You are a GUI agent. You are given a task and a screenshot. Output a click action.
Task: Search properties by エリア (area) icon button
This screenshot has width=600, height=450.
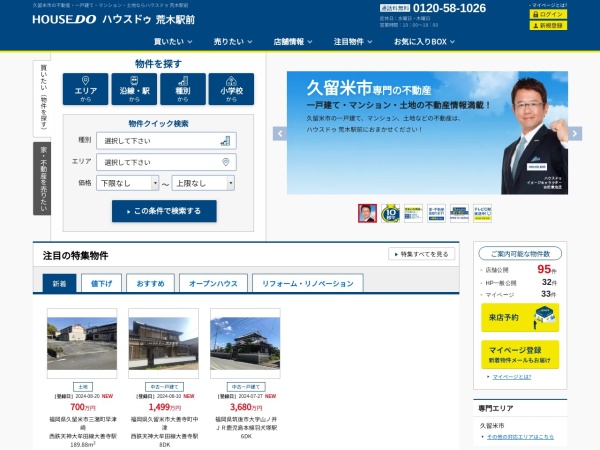click(85, 89)
